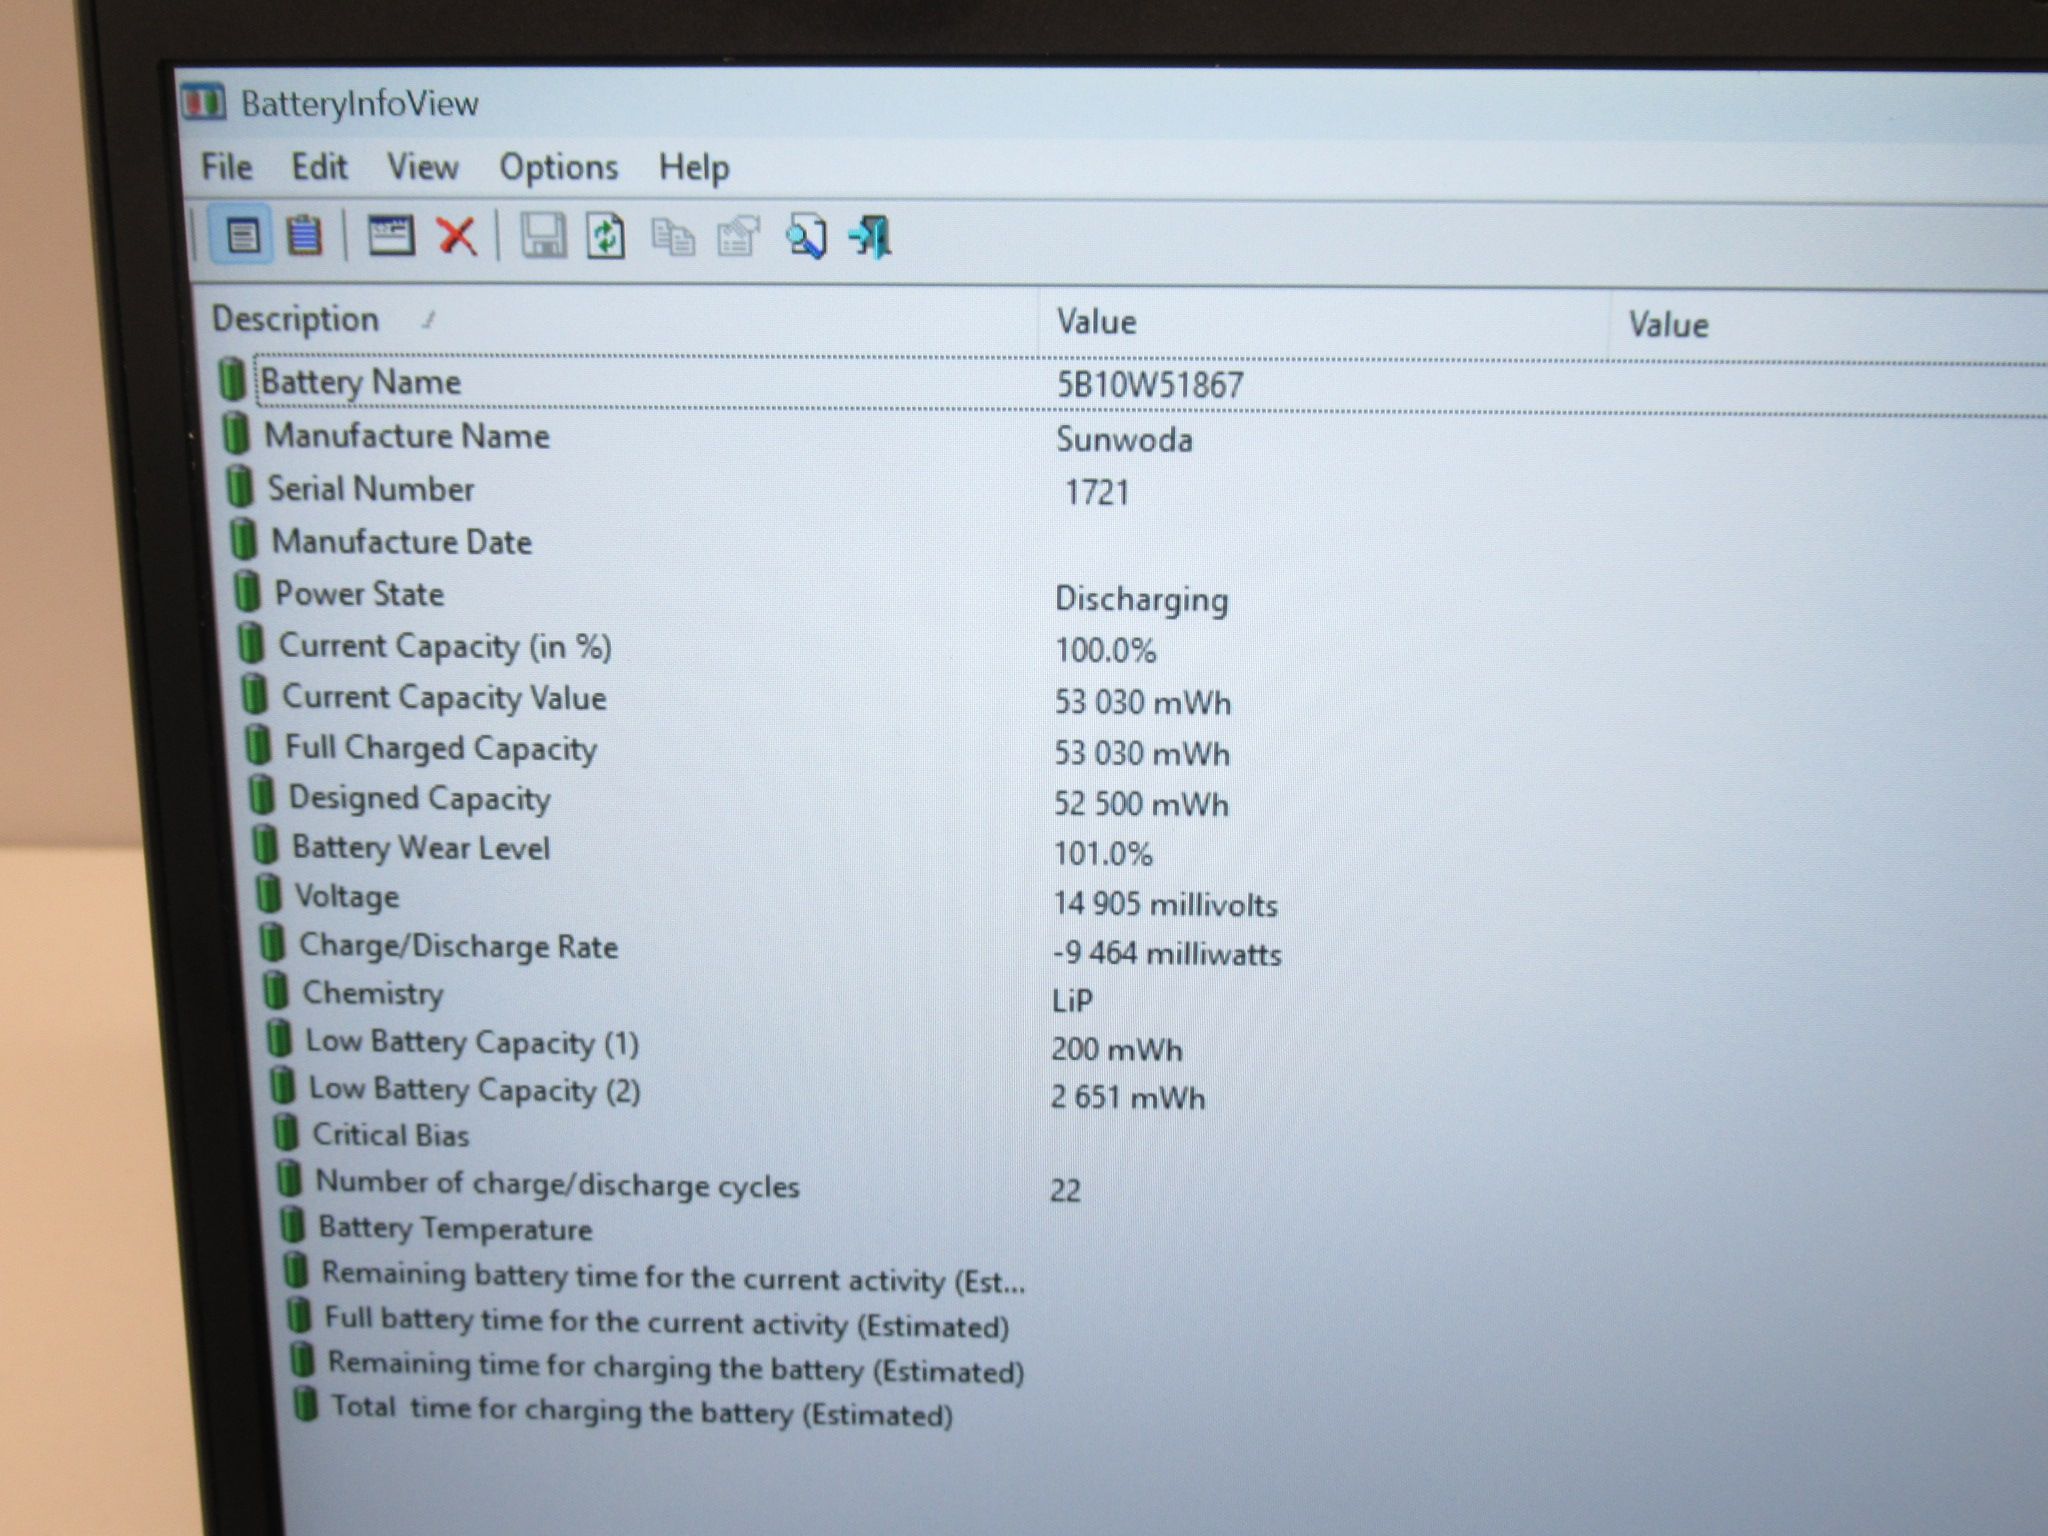Click the first Value column header
This screenshot has height=1536, width=2048.
1324,322
